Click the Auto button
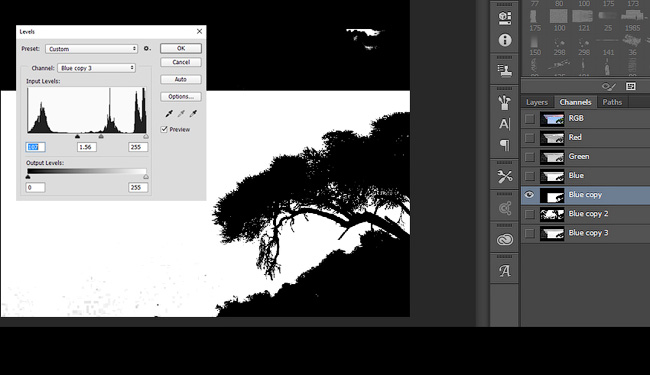650x375 pixels. point(181,79)
